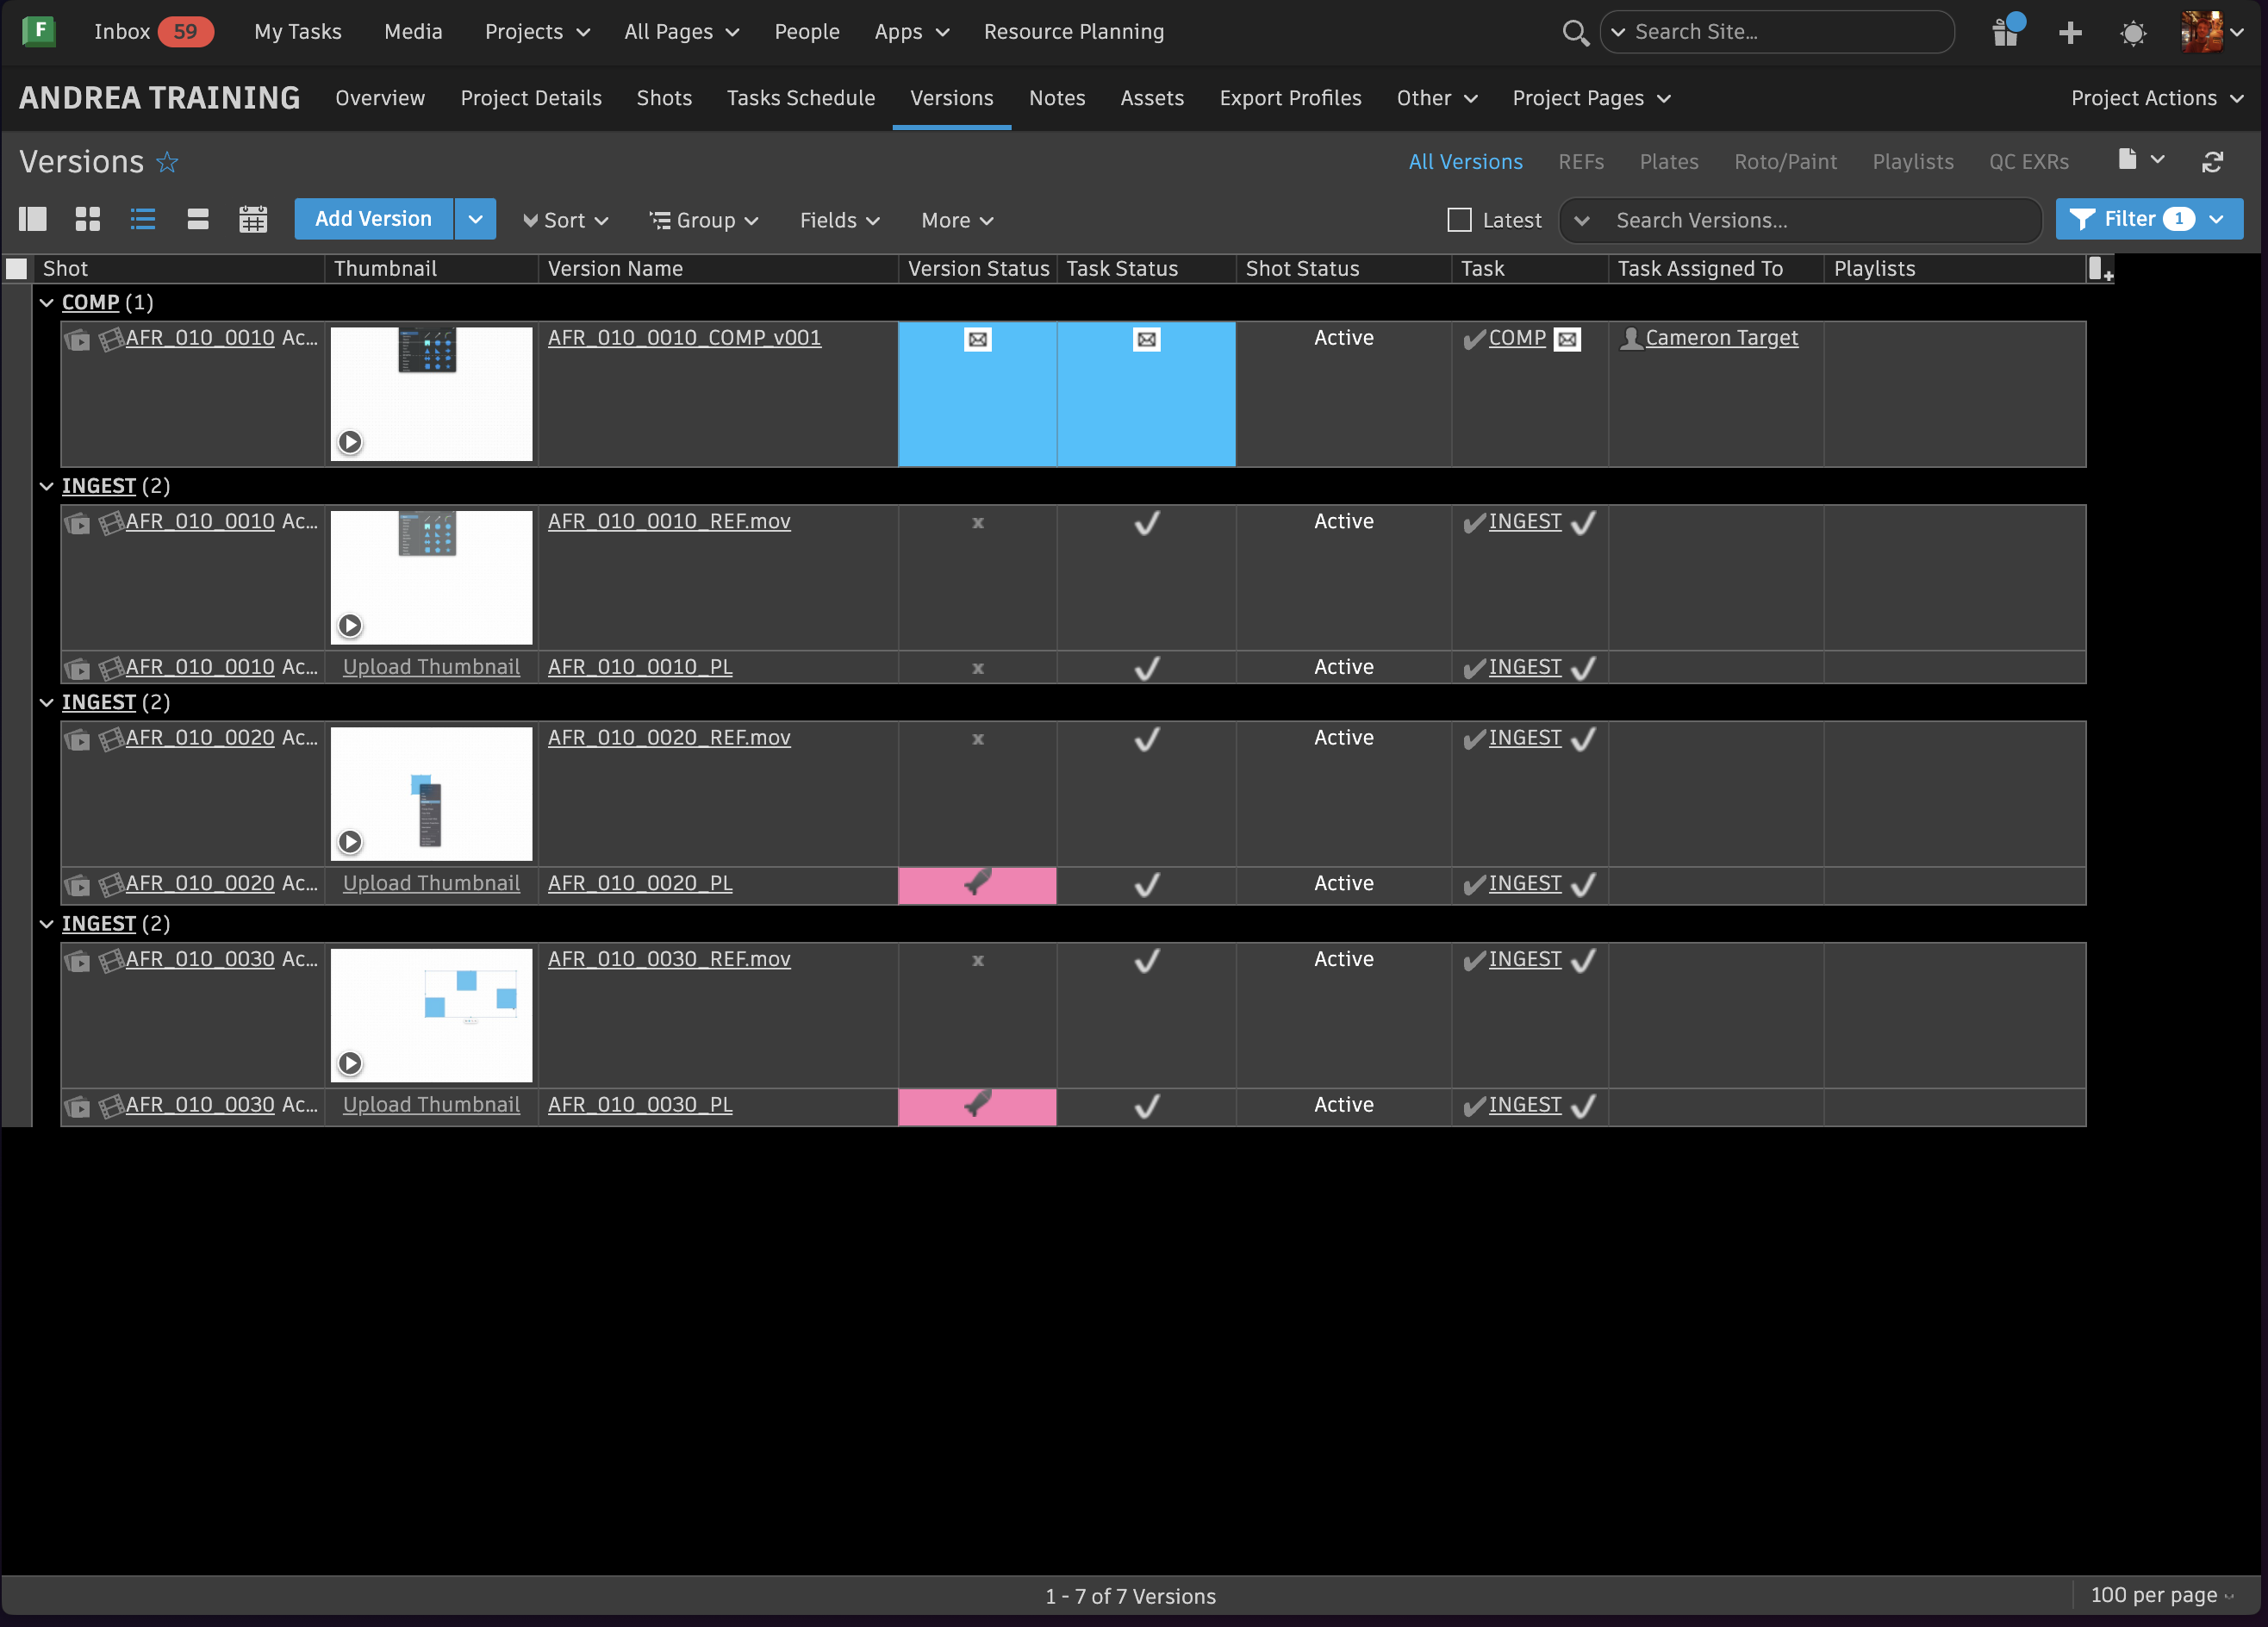
Task: Open AFR_010_0010_COMP_v001 version link
Action: (684, 338)
